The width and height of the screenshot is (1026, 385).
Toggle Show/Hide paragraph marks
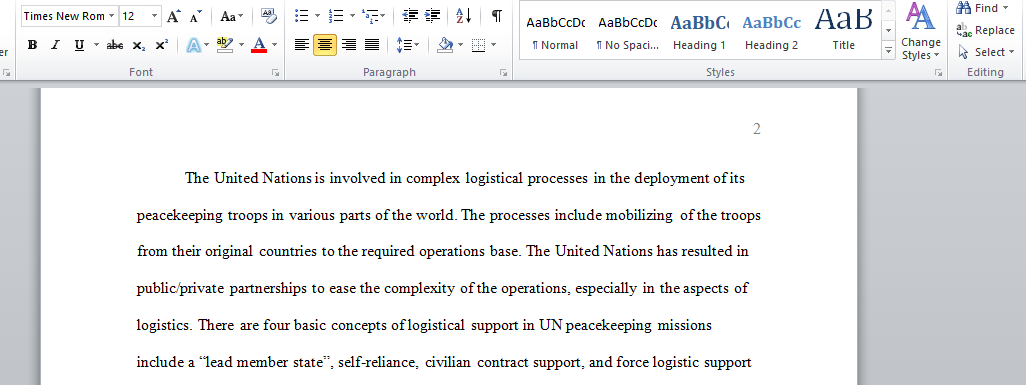(497, 16)
